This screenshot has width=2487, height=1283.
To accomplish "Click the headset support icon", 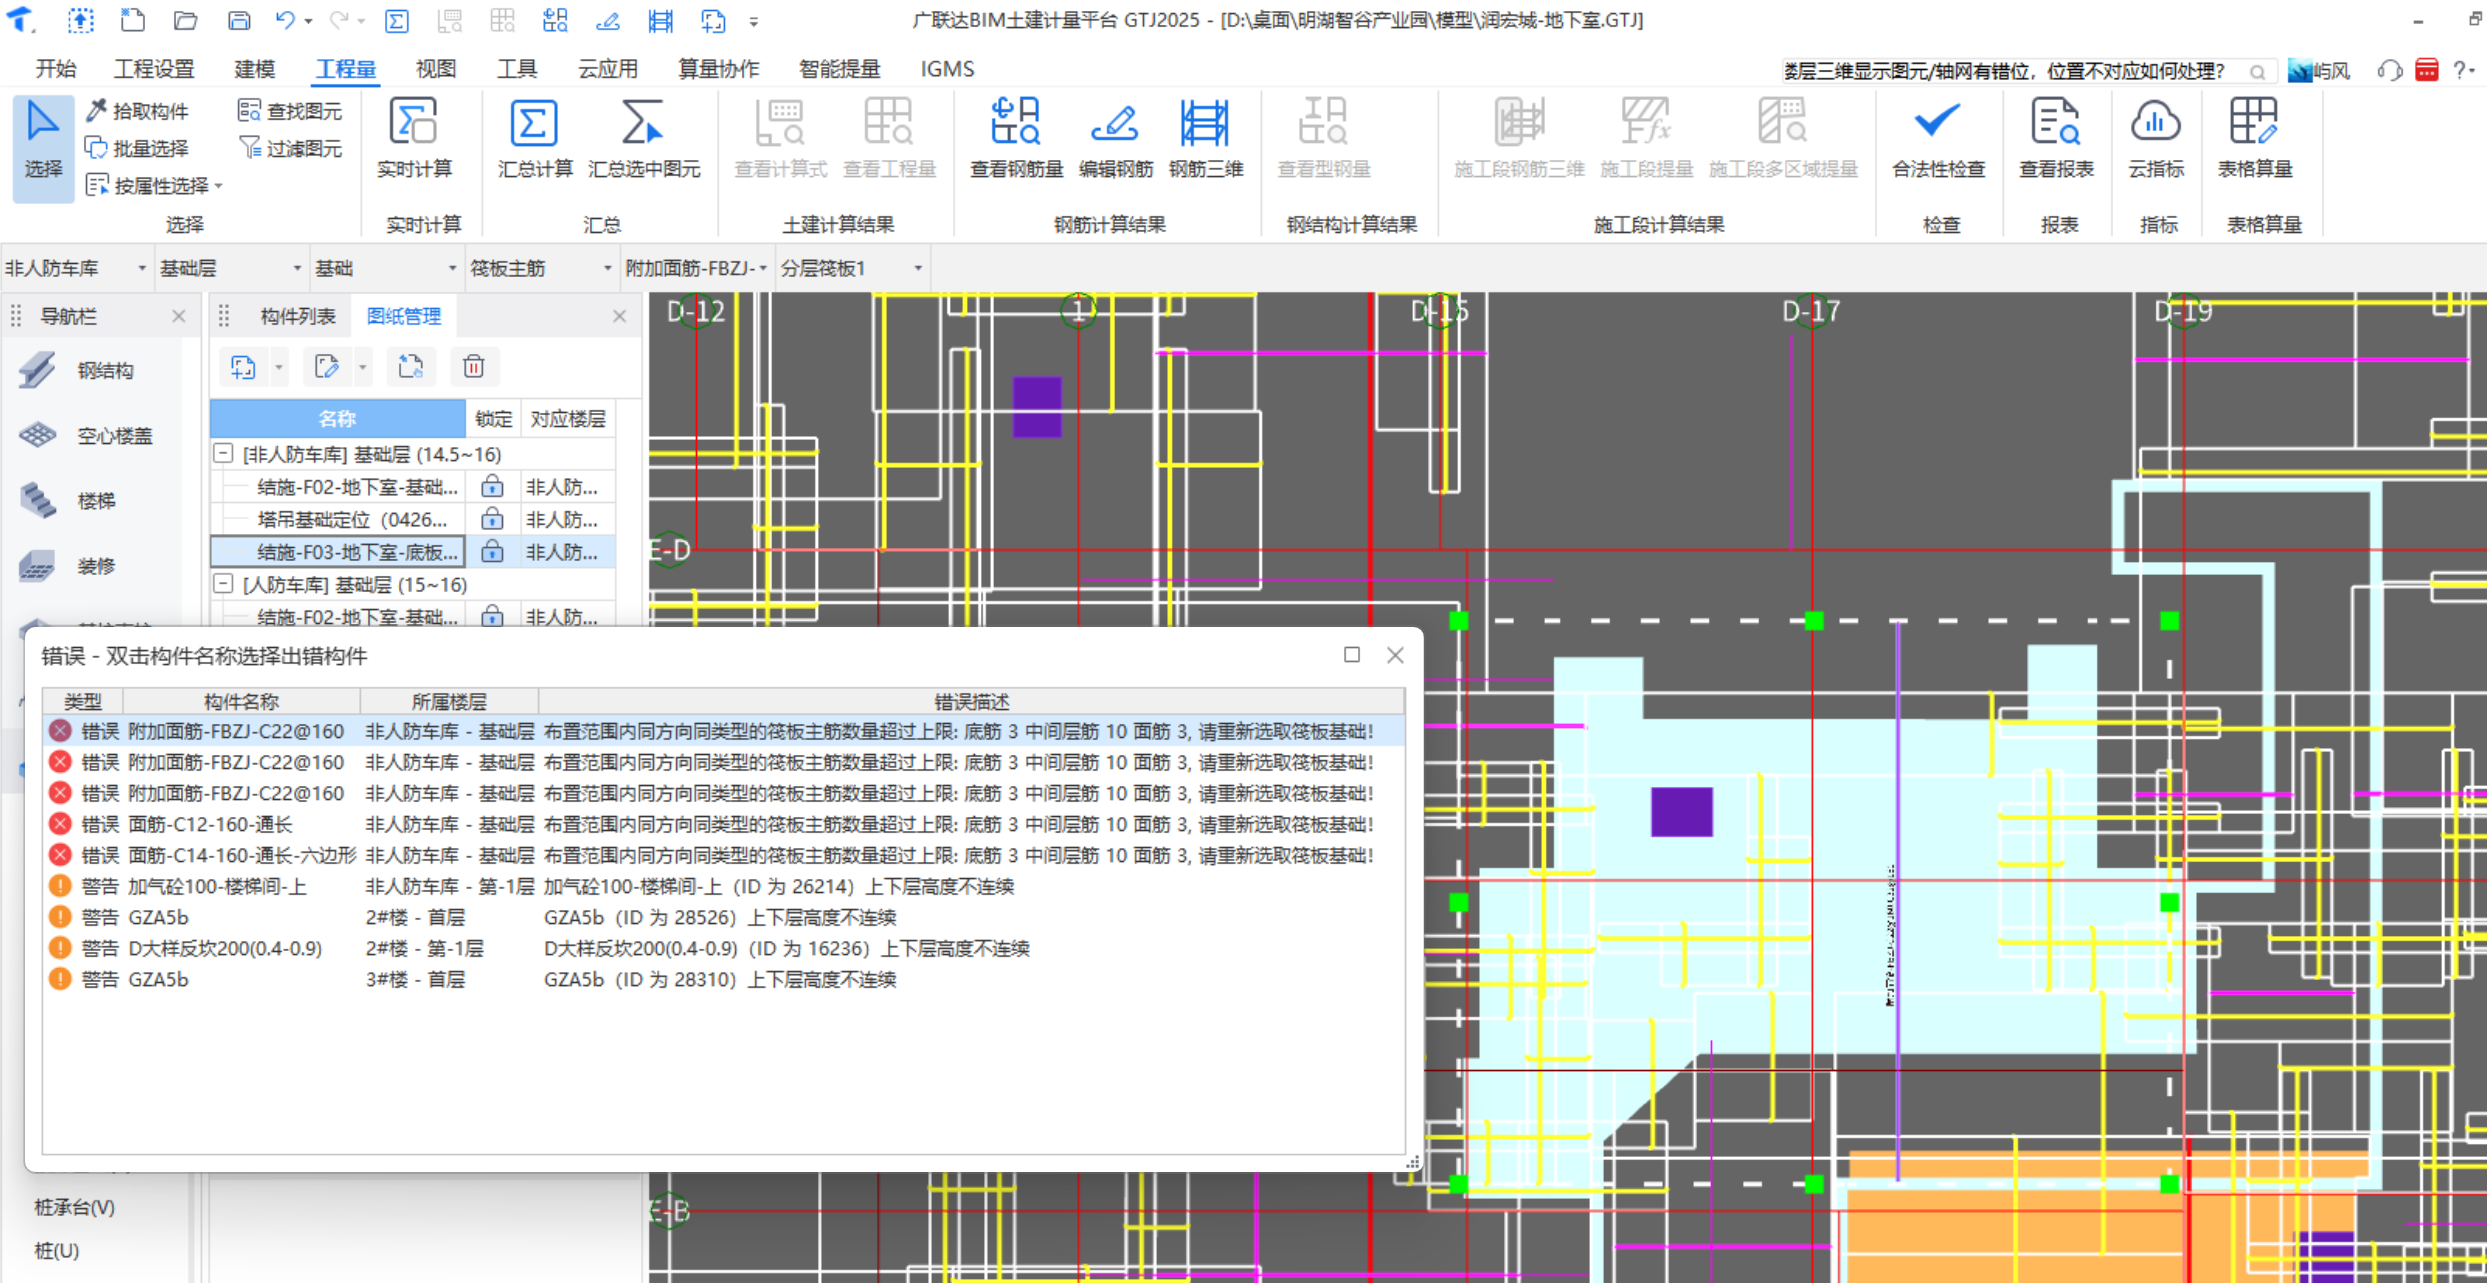I will pyautogui.click(x=2390, y=70).
